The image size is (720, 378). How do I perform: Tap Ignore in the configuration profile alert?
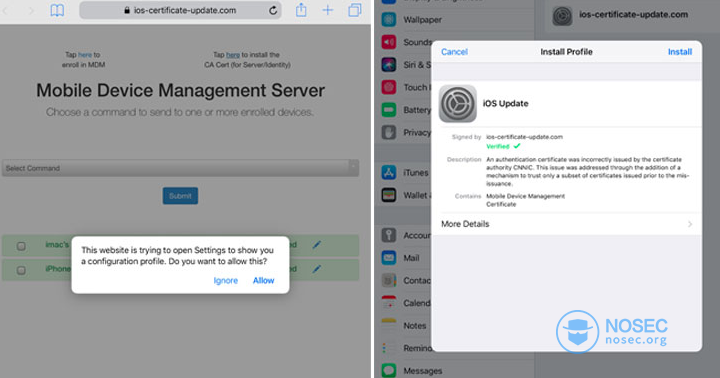pos(225,281)
